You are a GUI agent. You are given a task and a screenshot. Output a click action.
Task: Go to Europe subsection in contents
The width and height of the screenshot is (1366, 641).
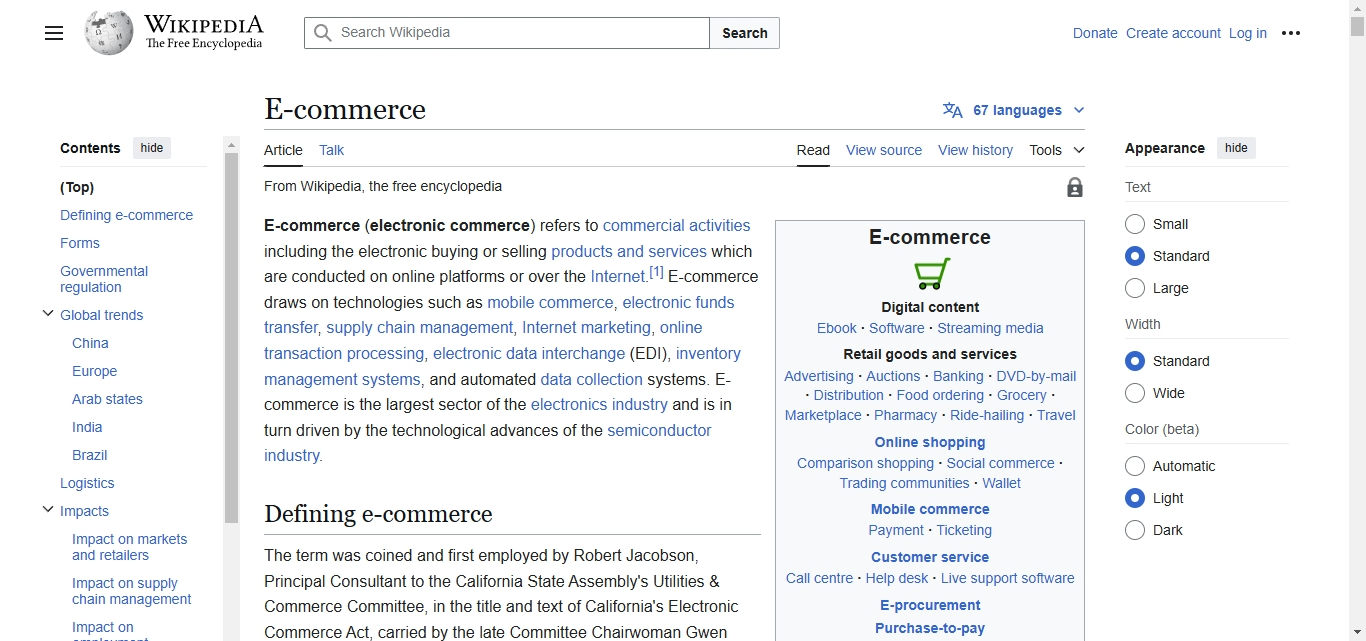(94, 371)
